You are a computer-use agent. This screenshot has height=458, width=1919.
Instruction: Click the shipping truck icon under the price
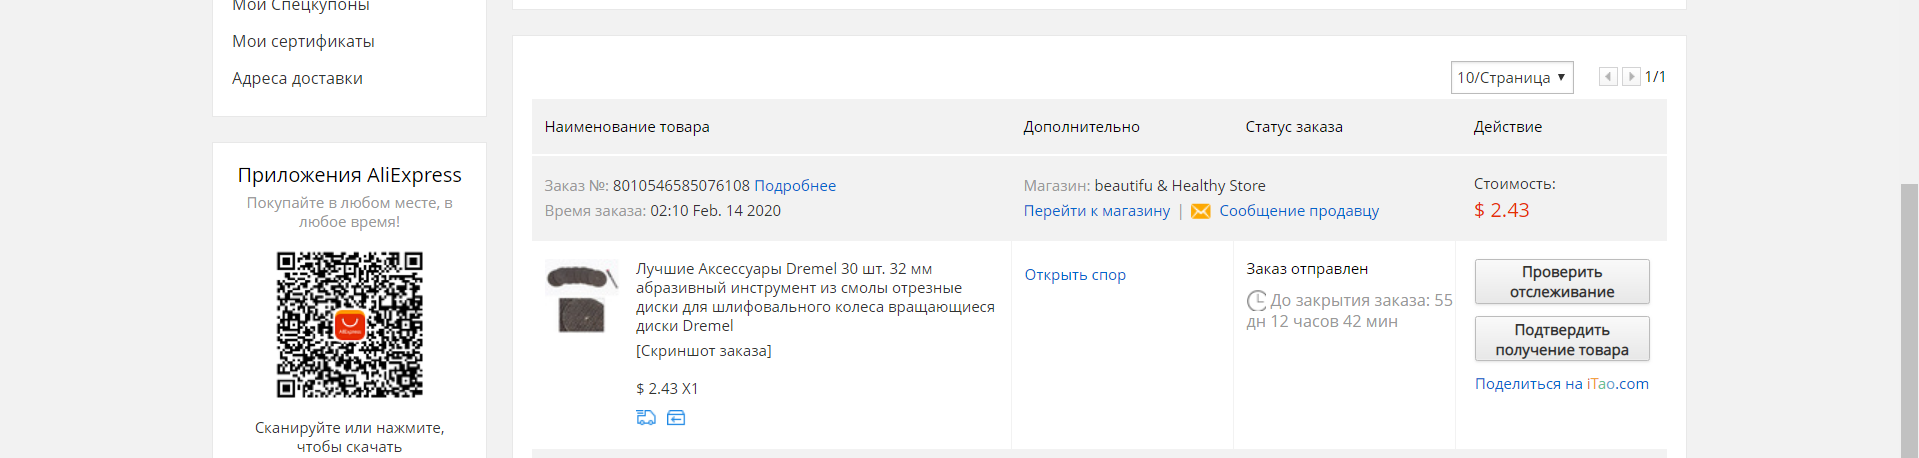click(x=646, y=418)
